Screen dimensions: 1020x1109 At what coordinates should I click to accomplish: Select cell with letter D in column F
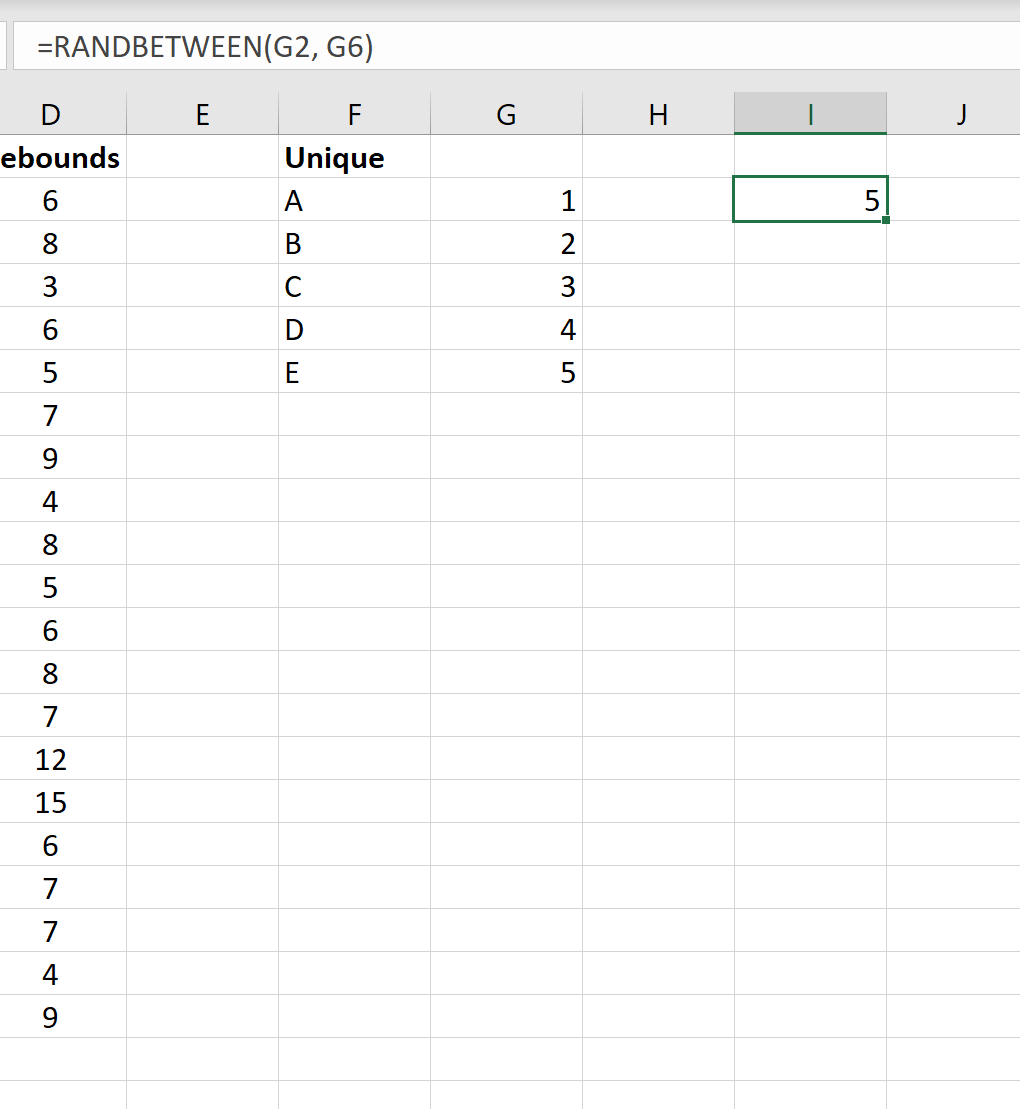point(354,331)
